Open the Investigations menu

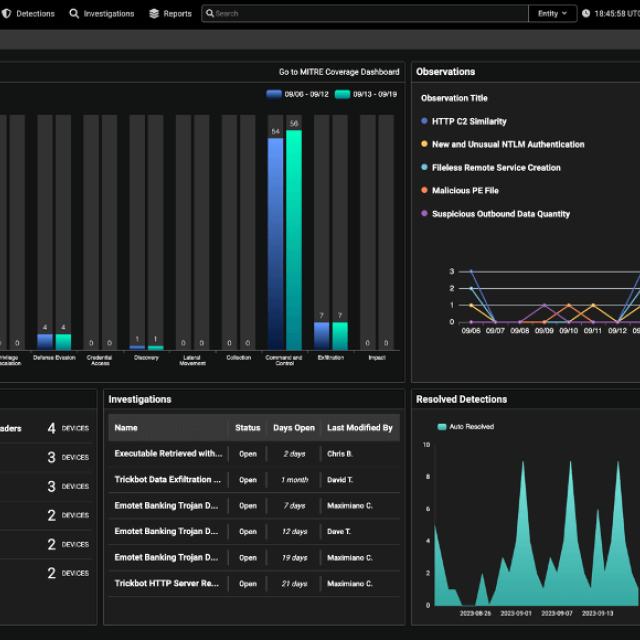tap(109, 13)
